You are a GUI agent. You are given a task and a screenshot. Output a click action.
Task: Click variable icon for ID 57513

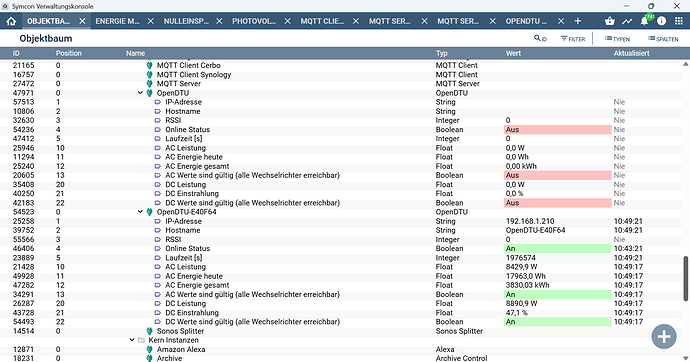tap(158, 102)
